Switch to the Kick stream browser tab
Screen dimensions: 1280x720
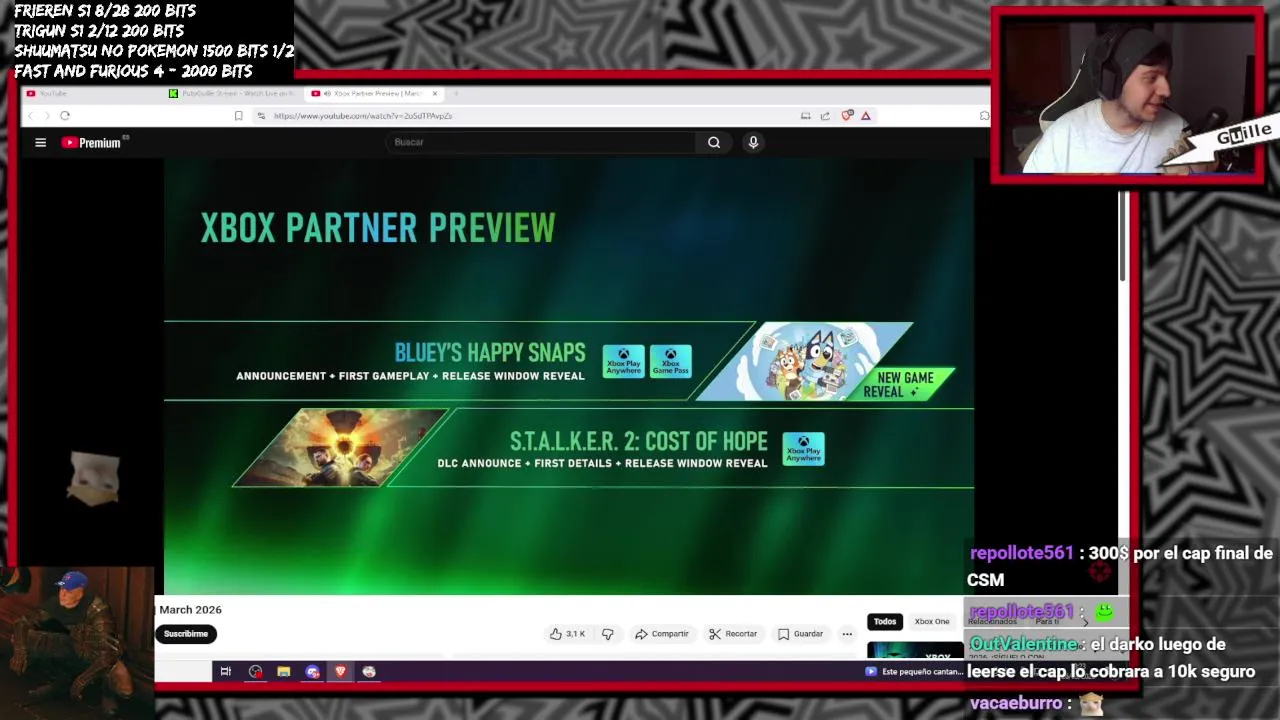click(x=232, y=93)
